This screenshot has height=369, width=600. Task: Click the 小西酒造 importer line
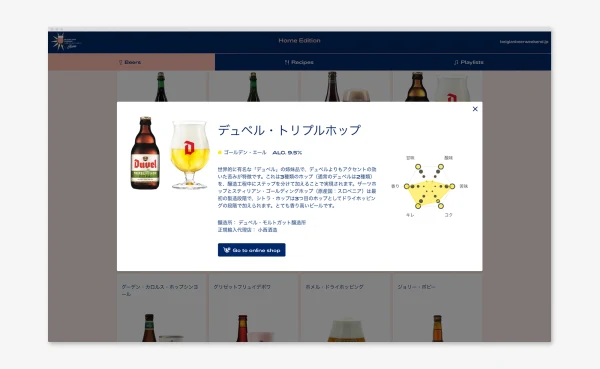point(247,230)
